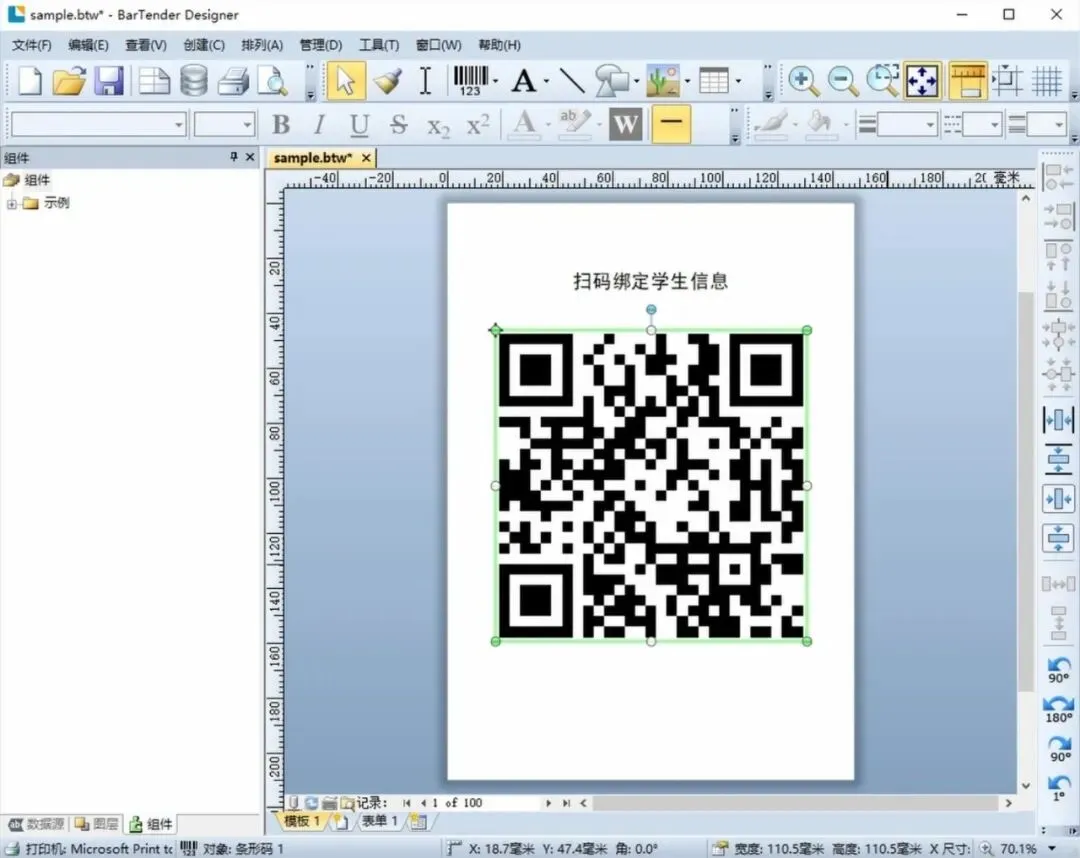The height and width of the screenshot is (858, 1080).
Task: Switch to the 表单 1 tab
Action: tap(380, 821)
